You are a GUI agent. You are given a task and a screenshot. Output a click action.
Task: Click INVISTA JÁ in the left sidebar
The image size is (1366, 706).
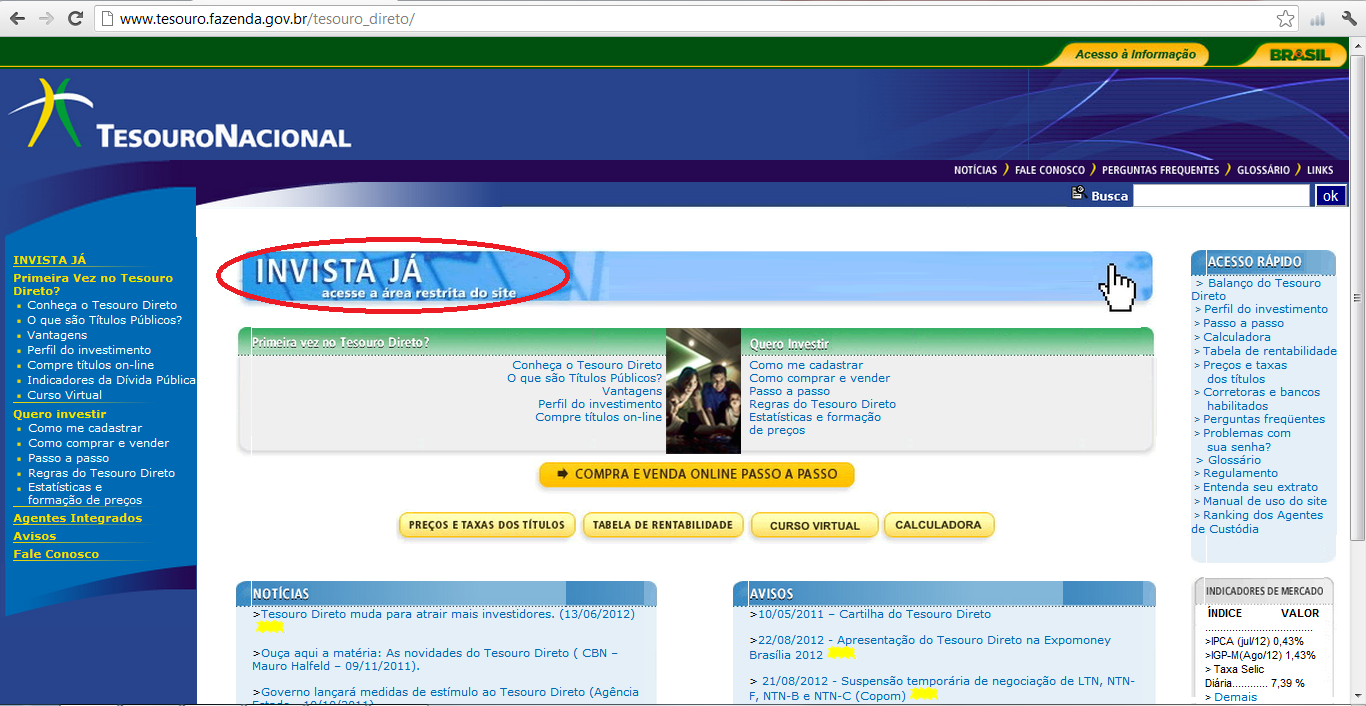[x=49, y=260]
